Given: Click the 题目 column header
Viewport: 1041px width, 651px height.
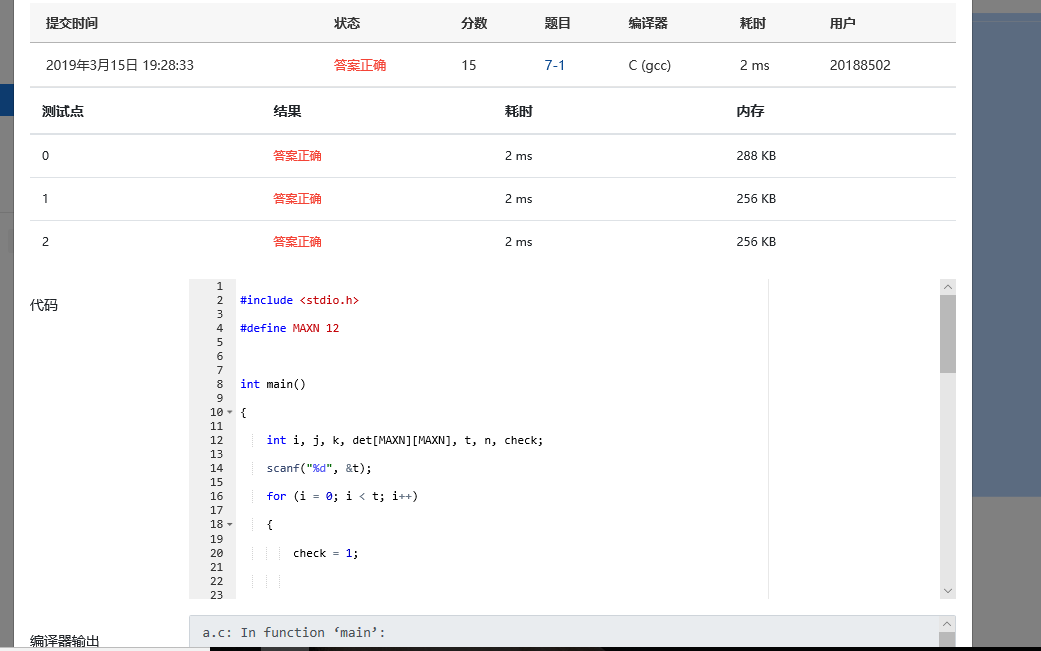Looking at the screenshot, I should [558, 23].
